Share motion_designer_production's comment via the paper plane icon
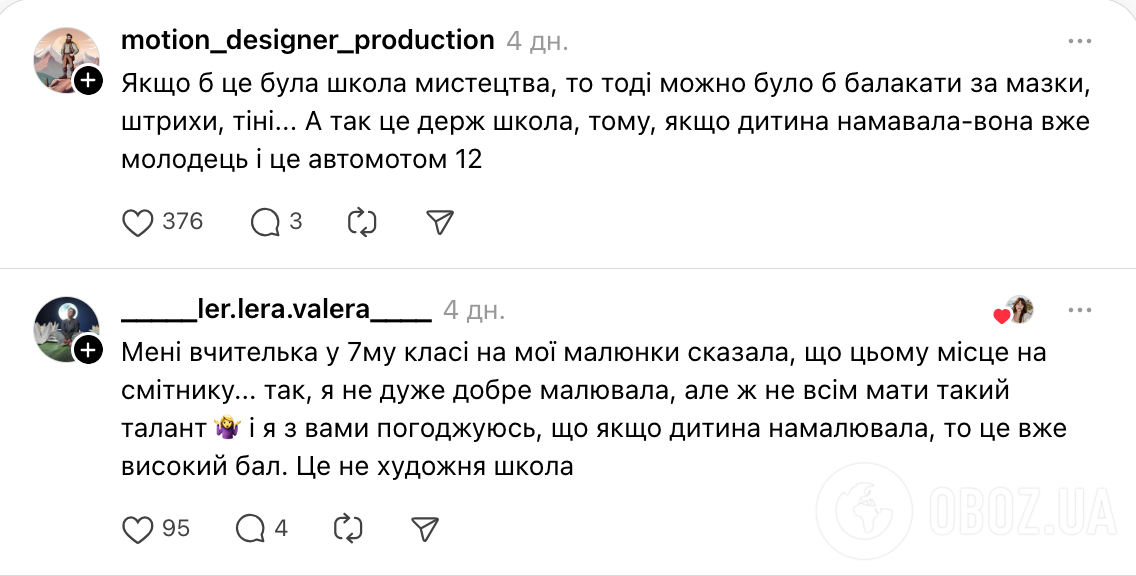This screenshot has height=576, width=1136. point(441,222)
